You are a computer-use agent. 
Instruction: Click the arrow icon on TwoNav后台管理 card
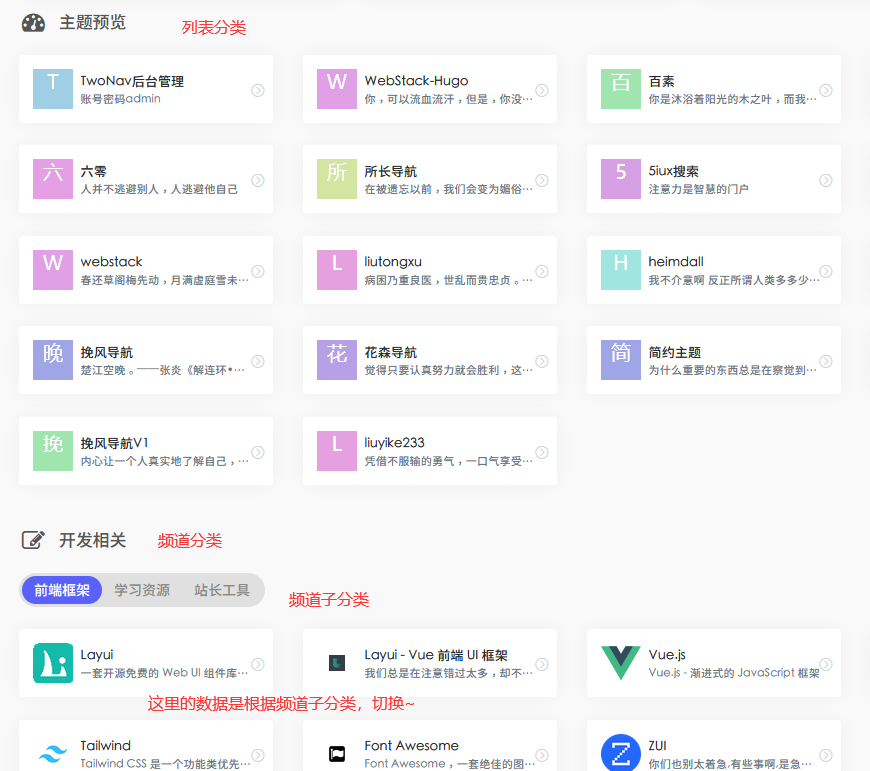click(258, 90)
